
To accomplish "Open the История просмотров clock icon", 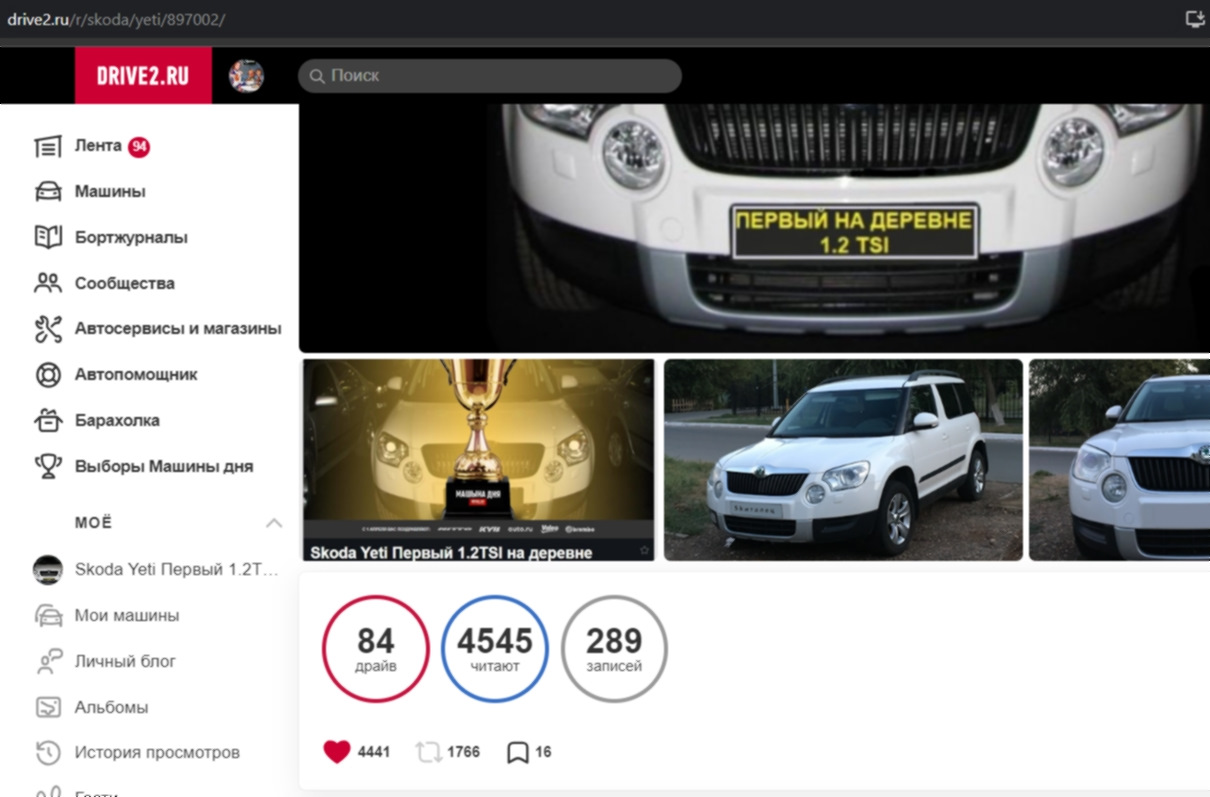I will tap(48, 752).
